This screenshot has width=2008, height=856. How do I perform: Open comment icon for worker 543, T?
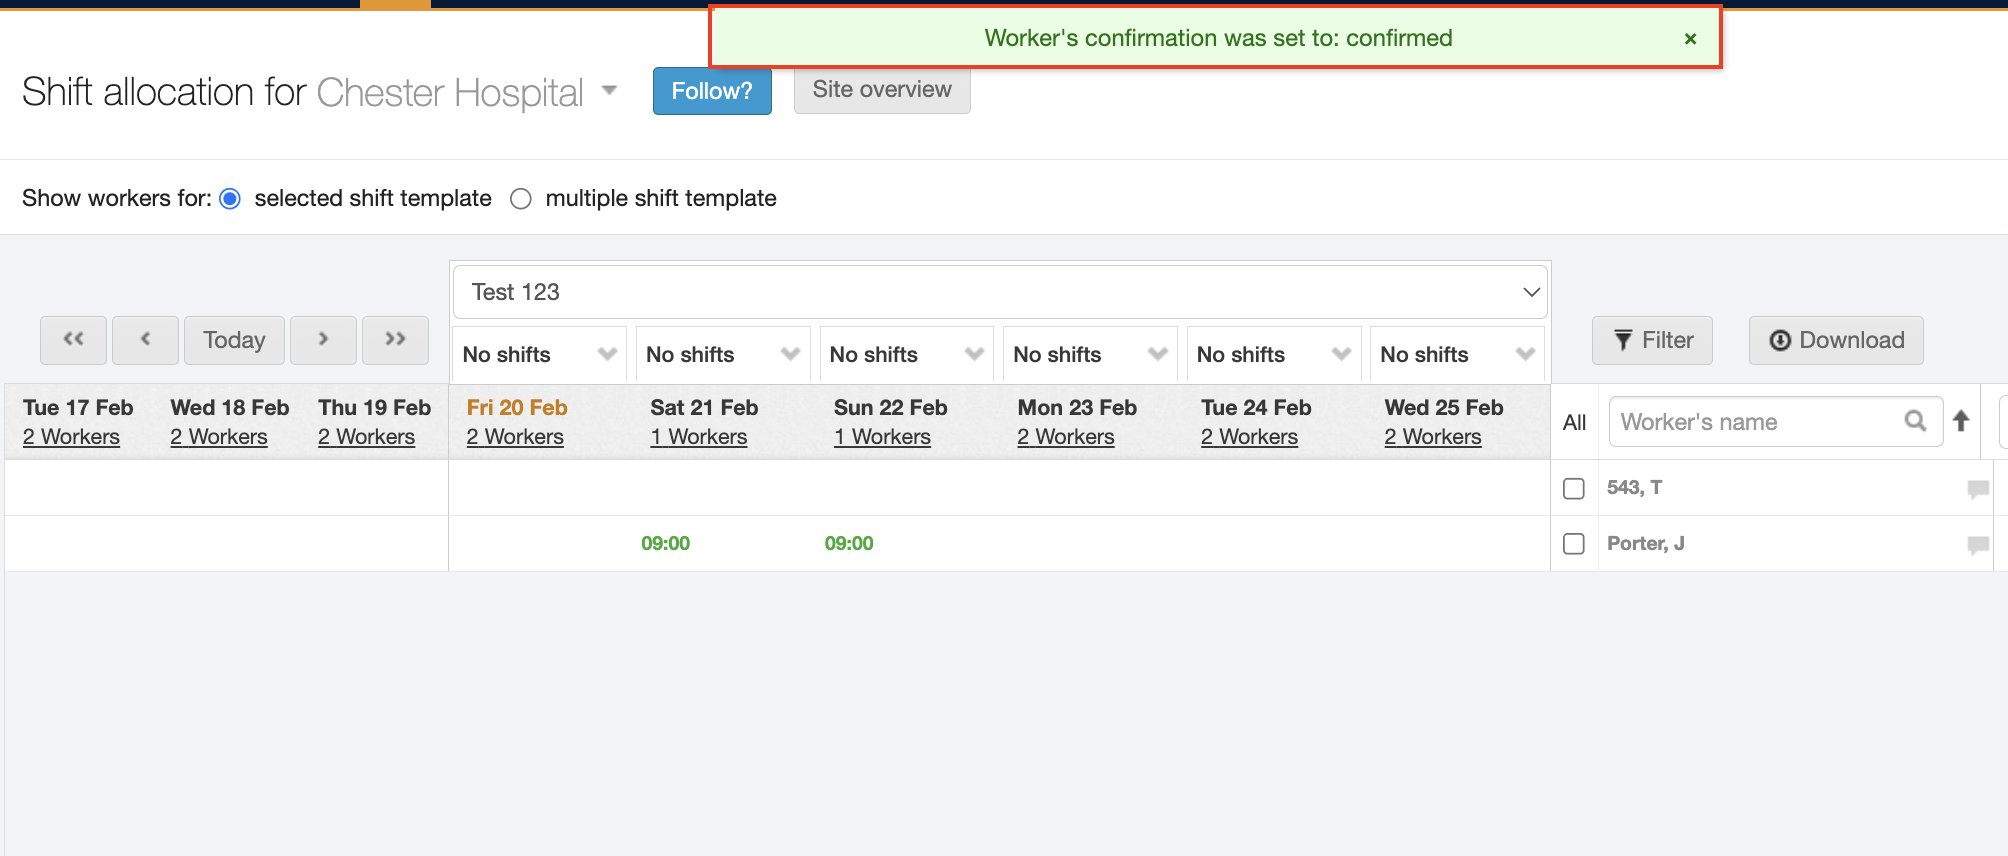coord(1977,489)
